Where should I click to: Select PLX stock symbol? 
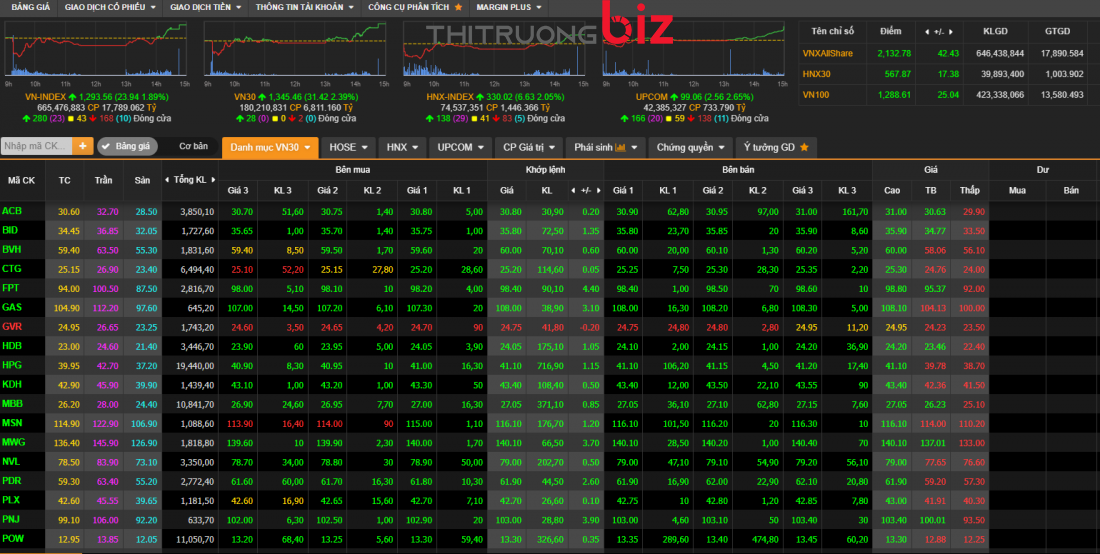(11, 500)
